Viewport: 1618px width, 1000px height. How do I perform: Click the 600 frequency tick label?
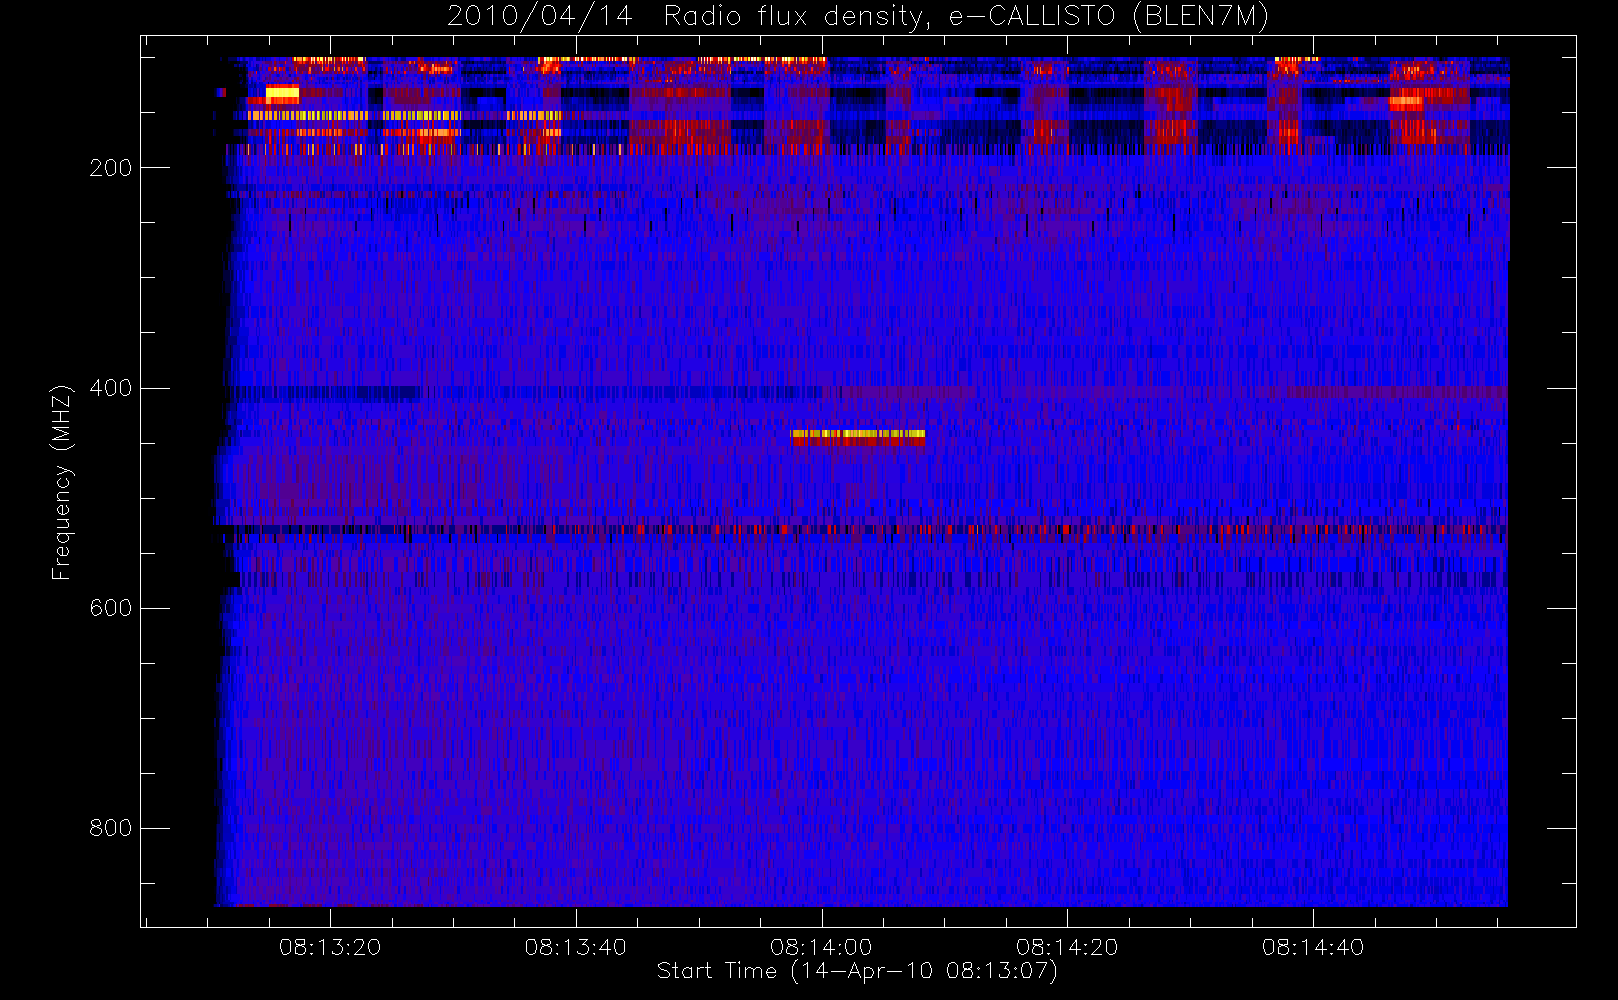(x=111, y=608)
